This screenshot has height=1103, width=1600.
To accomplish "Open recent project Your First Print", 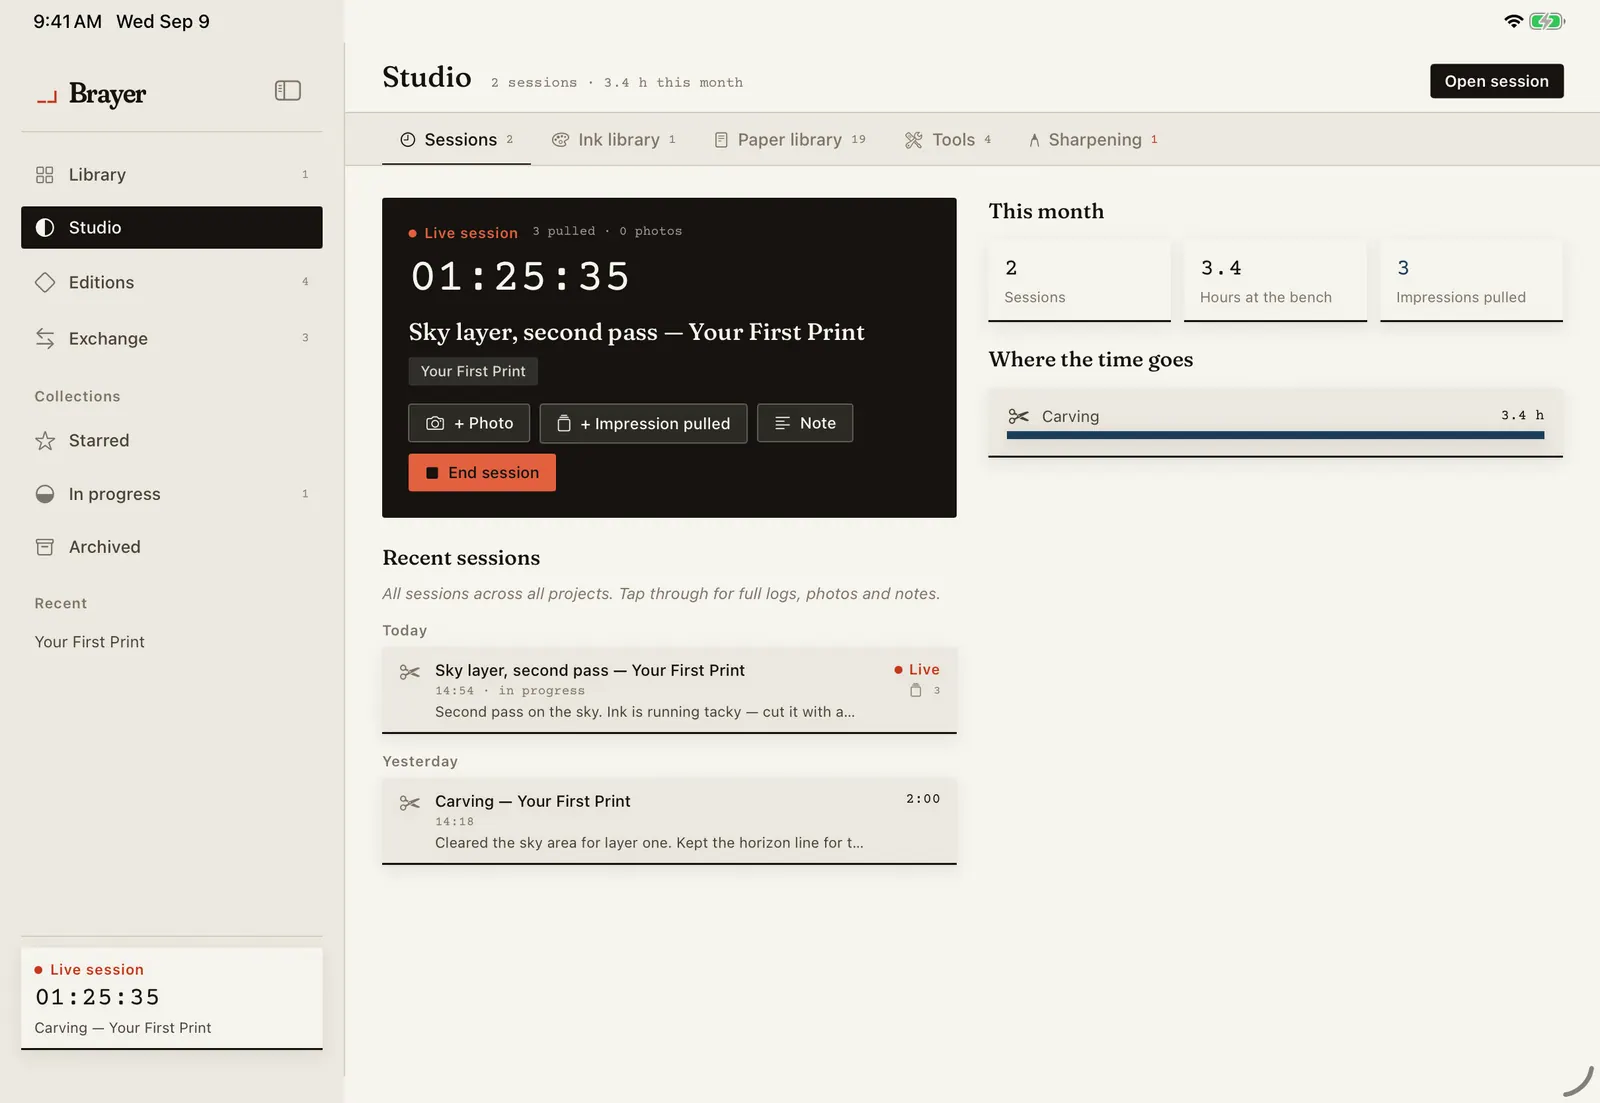I will [x=90, y=642].
